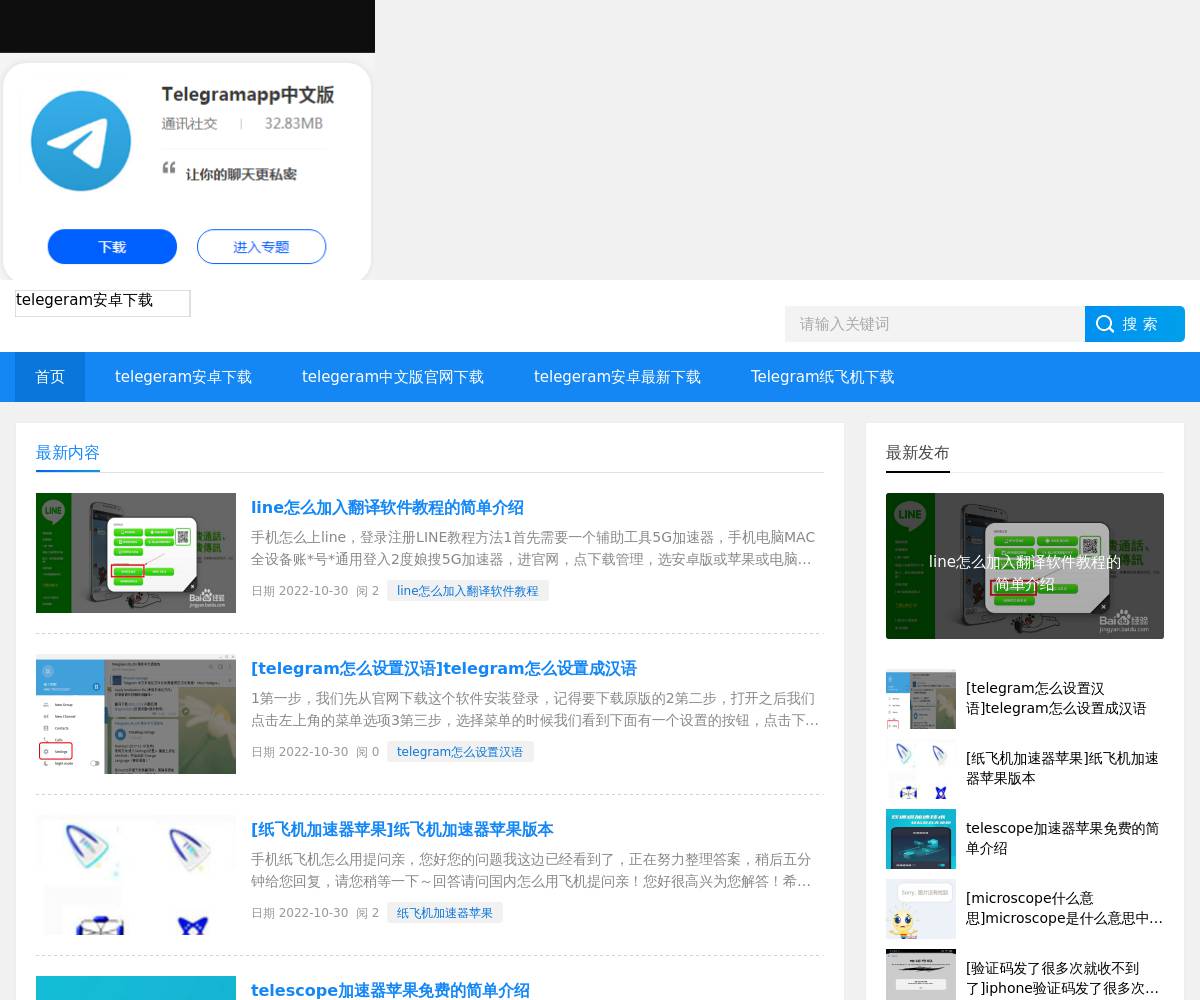Open telegeram安卓下载 navigation item

pyautogui.click(x=183, y=377)
